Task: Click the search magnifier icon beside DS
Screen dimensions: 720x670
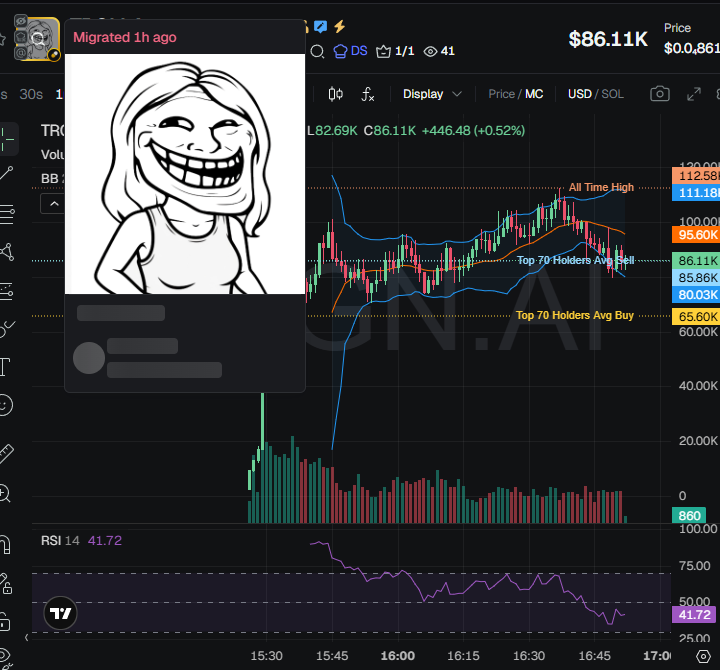Action: (317, 51)
